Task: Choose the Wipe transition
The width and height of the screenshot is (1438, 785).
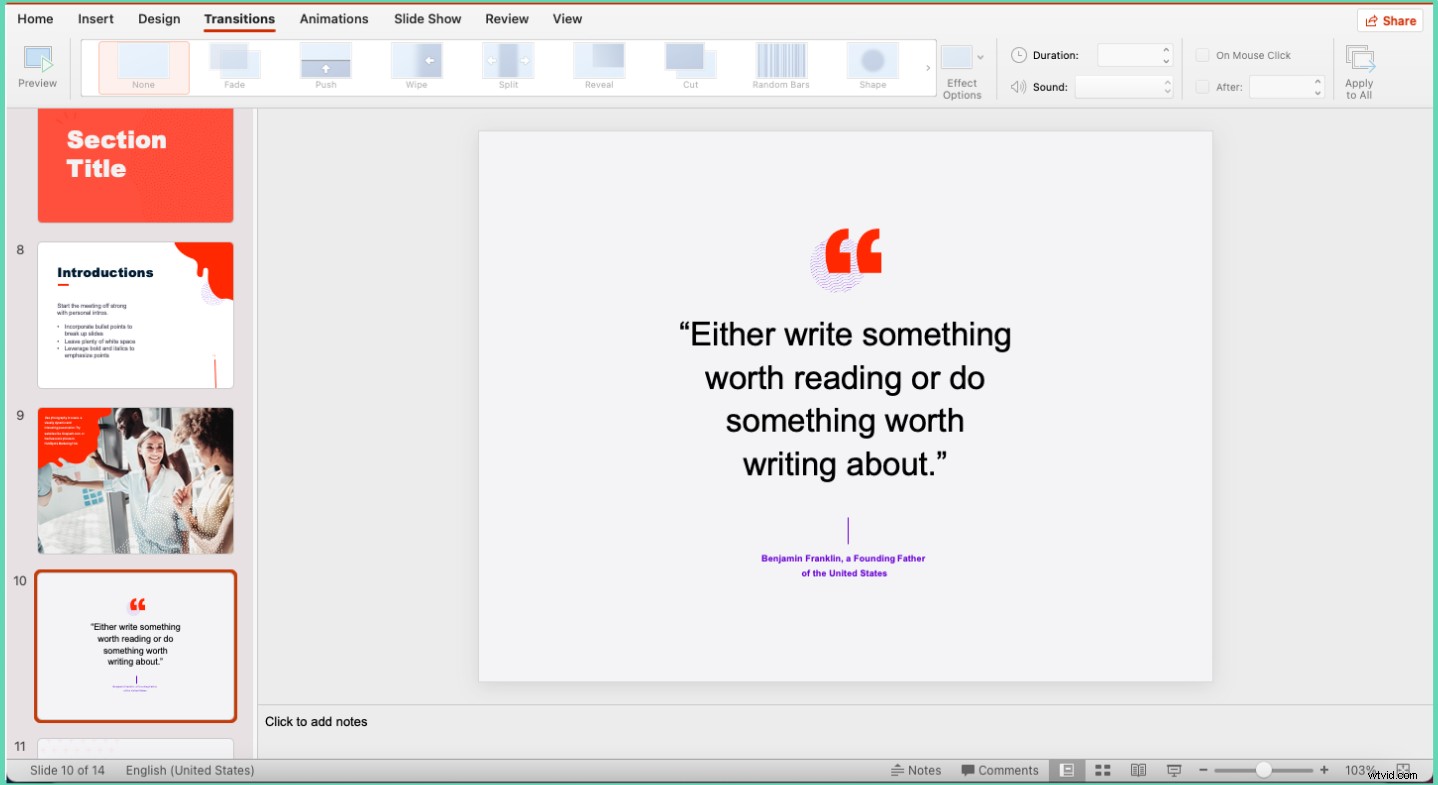Action: pos(416,63)
